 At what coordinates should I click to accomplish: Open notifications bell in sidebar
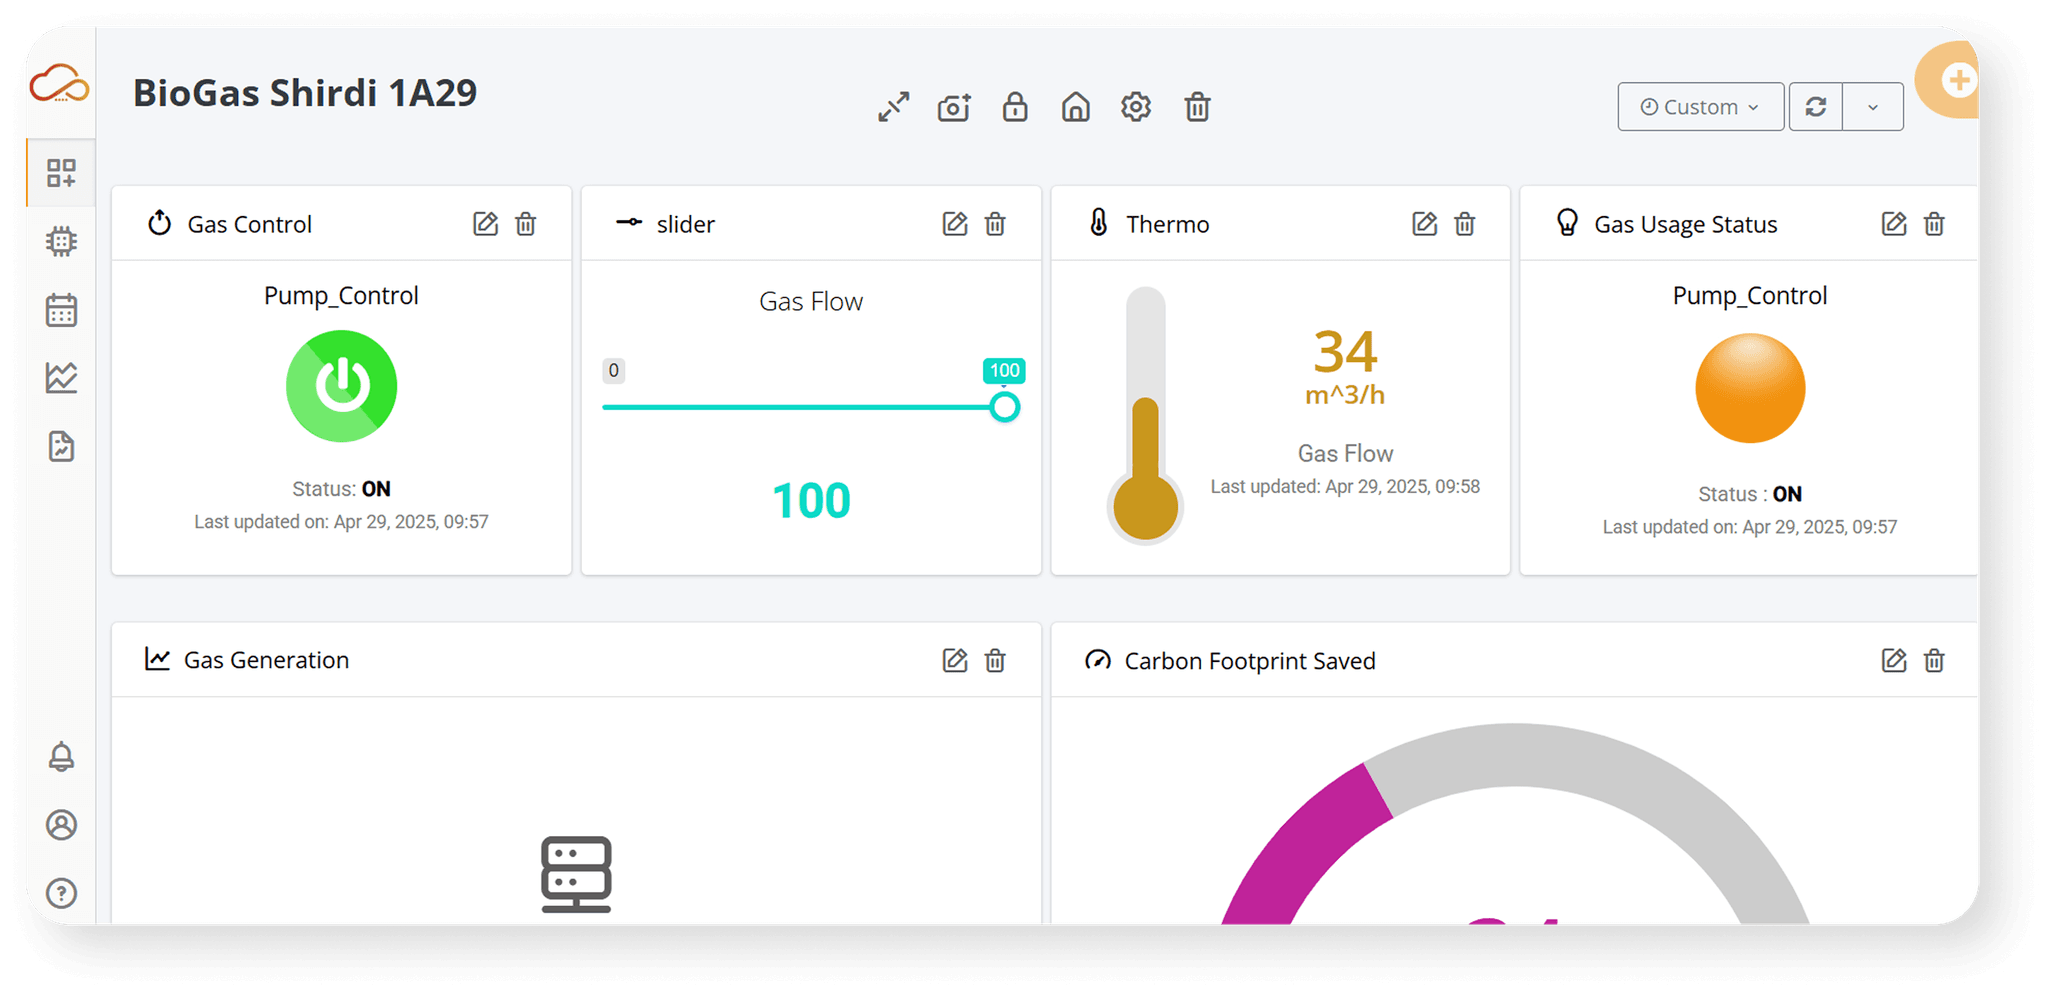click(61, 756)
